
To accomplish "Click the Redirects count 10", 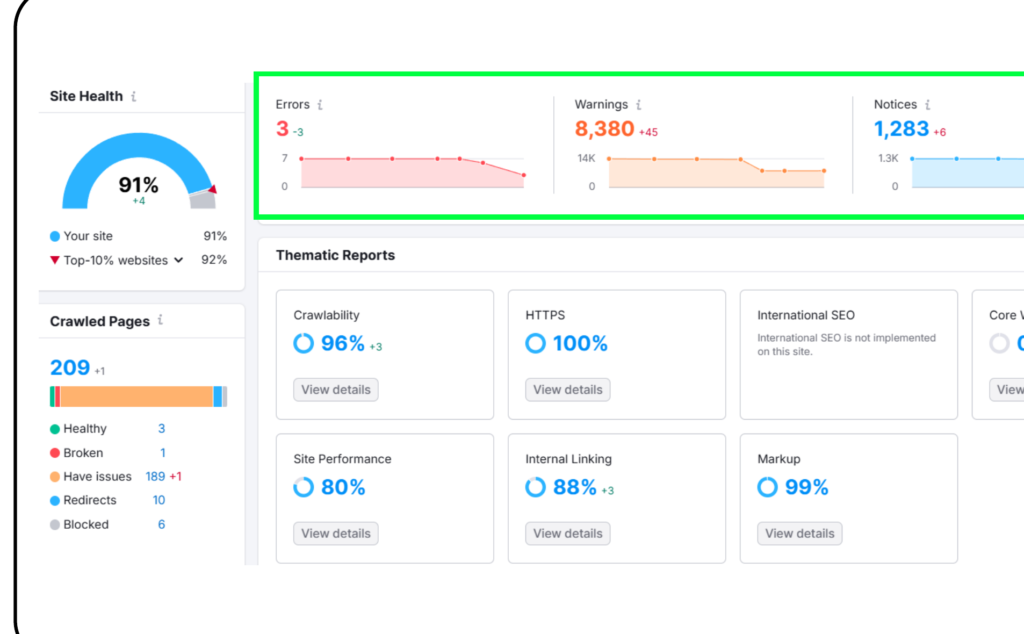I will pyautogui.click(x=159, y=500).
